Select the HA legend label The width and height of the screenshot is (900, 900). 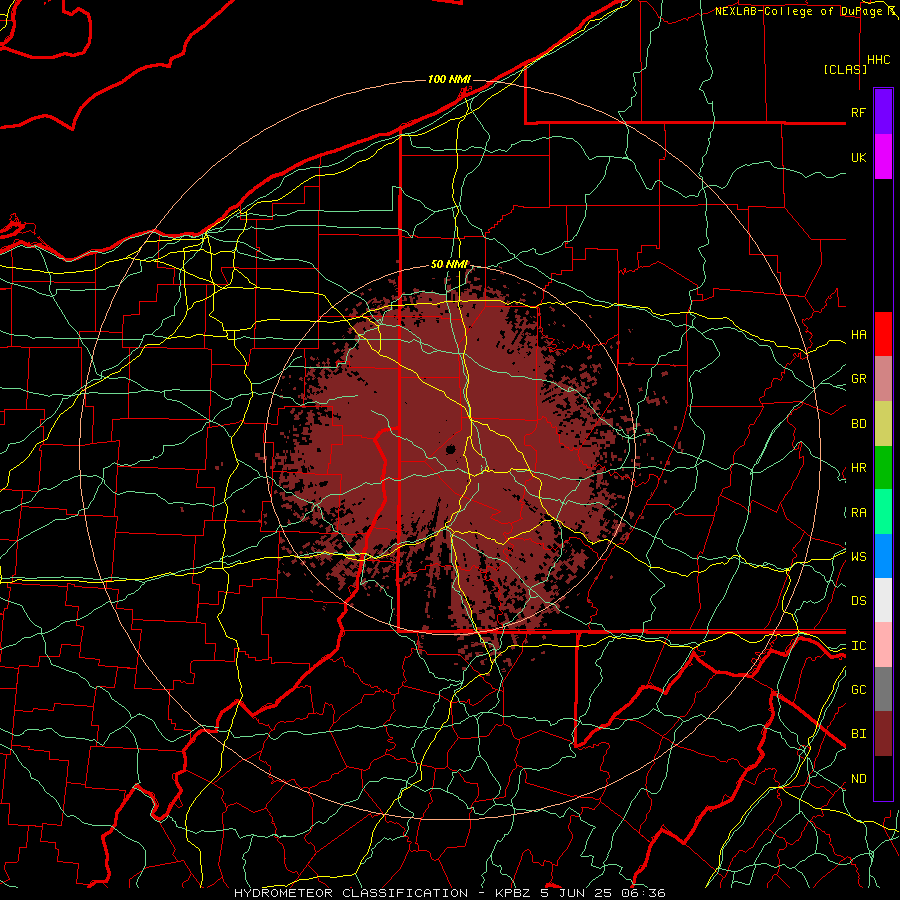coord(858,335)
